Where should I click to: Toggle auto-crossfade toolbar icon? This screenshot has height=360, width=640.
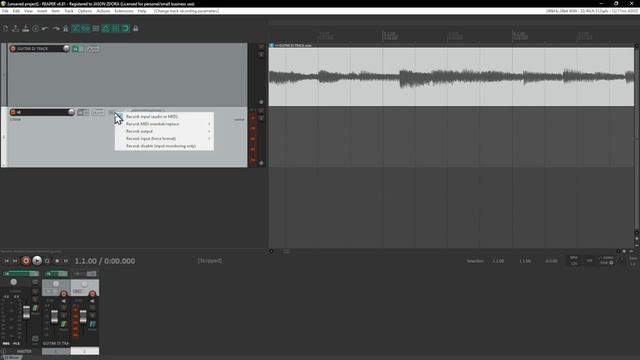tap(76, 28)
